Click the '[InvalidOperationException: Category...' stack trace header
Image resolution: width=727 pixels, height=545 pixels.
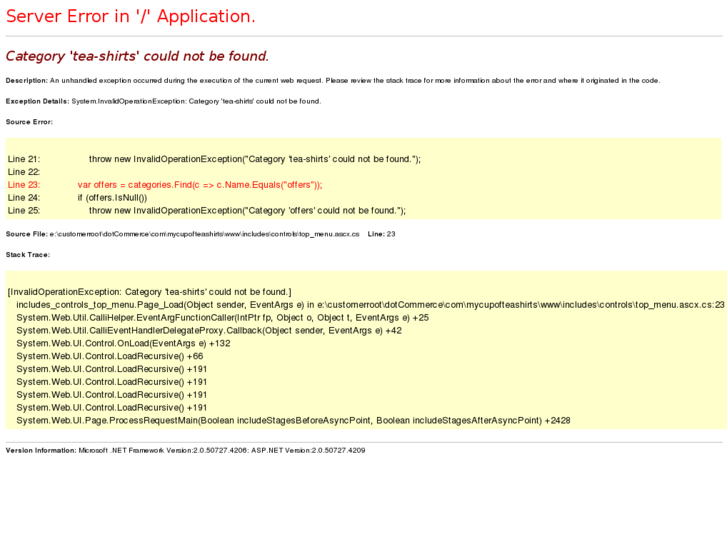pyautogui.click(x=149, y=292)
